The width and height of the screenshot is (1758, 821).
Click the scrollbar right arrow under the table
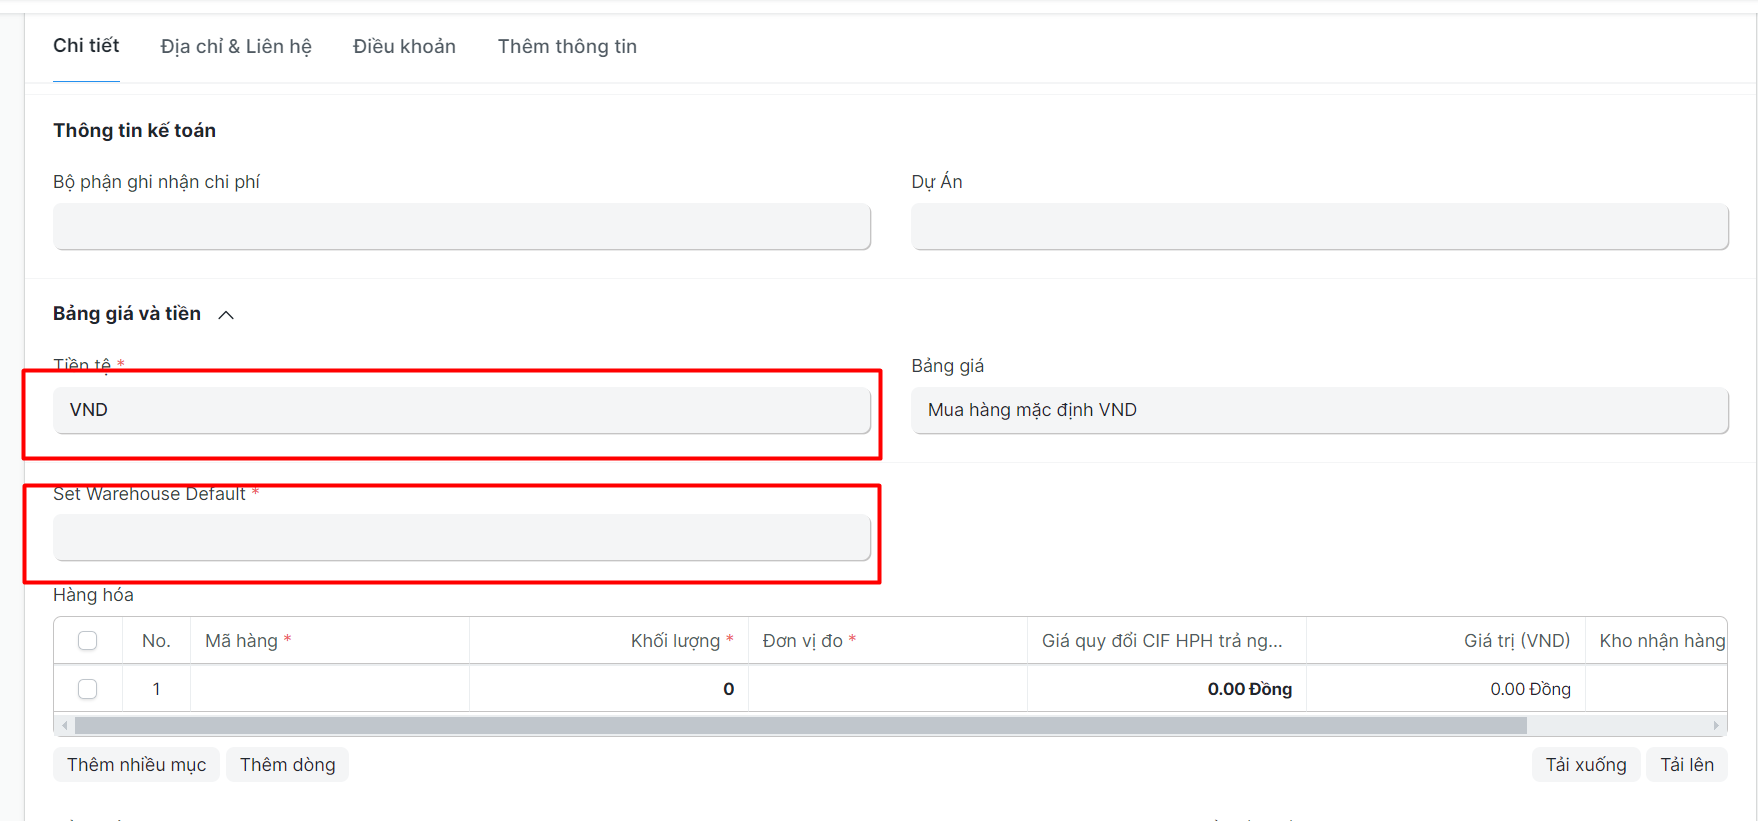pos(1715,725)
